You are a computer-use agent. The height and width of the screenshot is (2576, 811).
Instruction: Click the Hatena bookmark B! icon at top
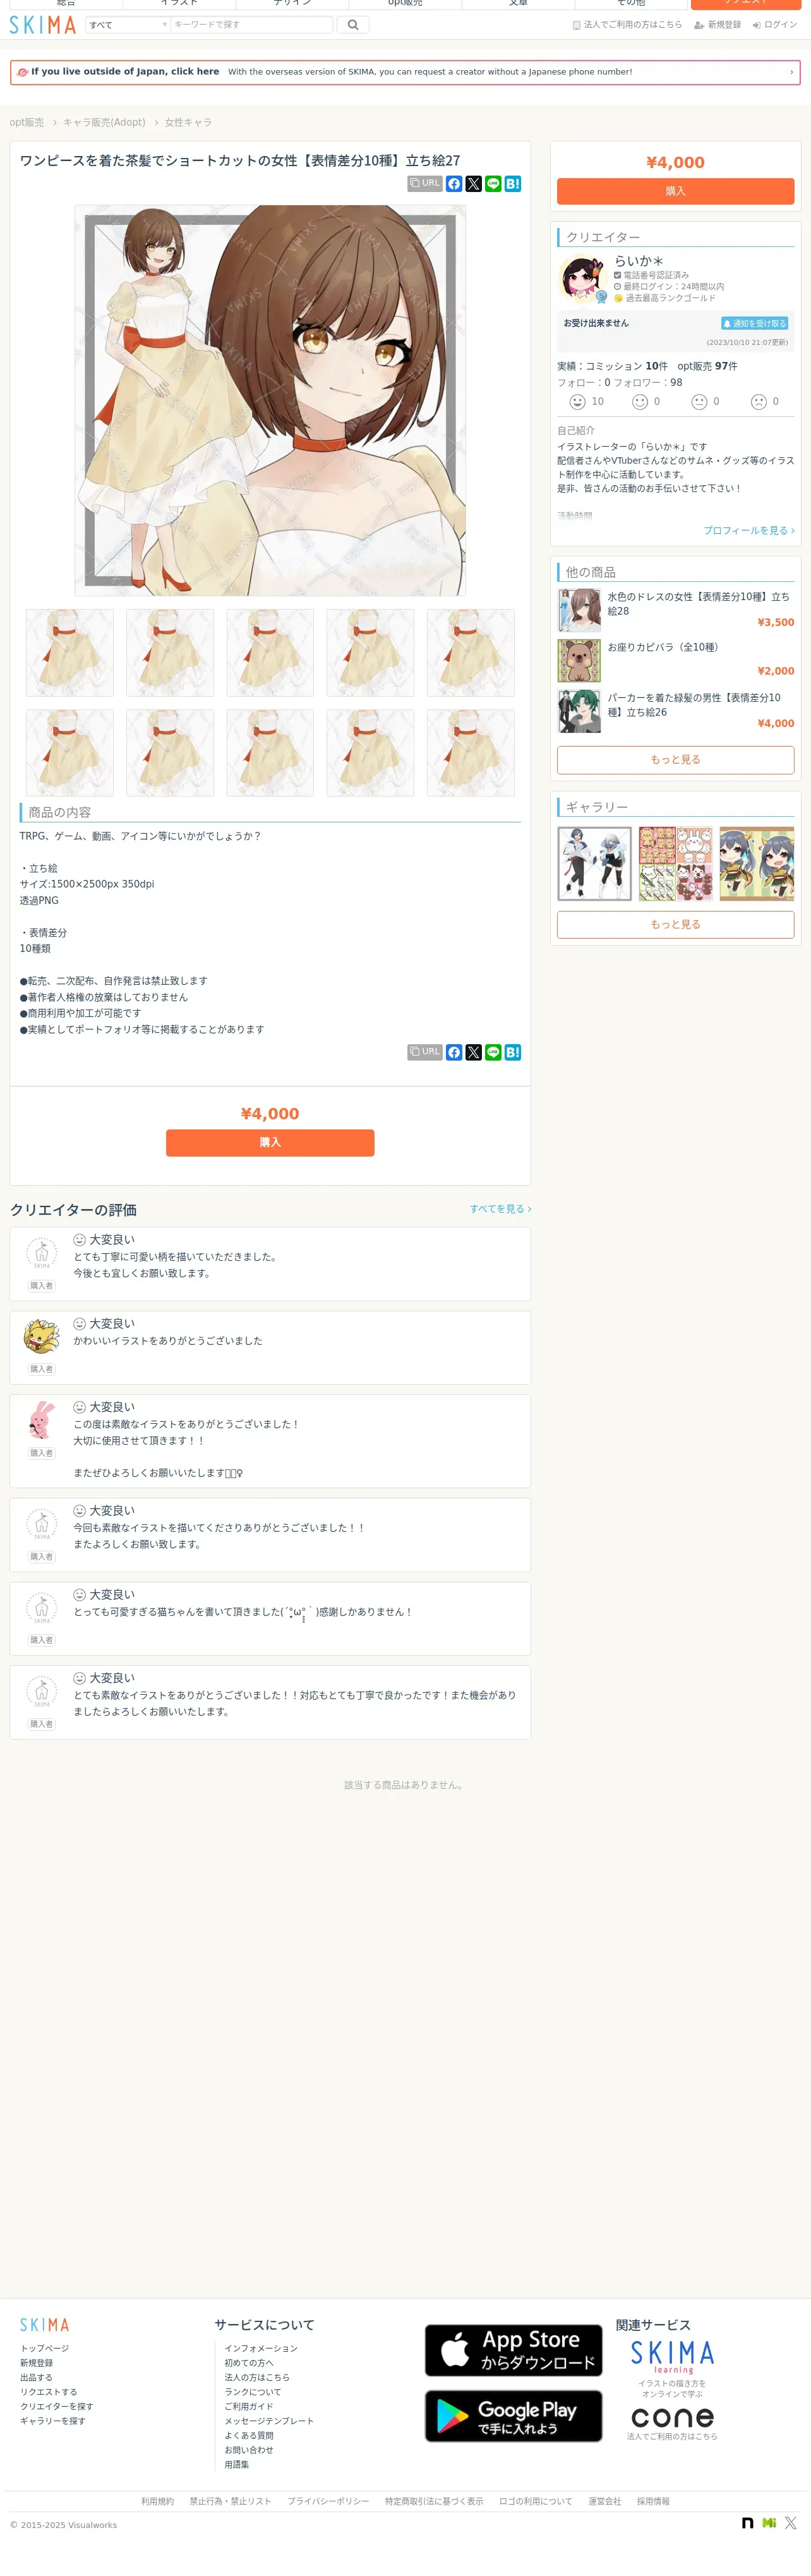pyautogui.click(x=513, y=184)
